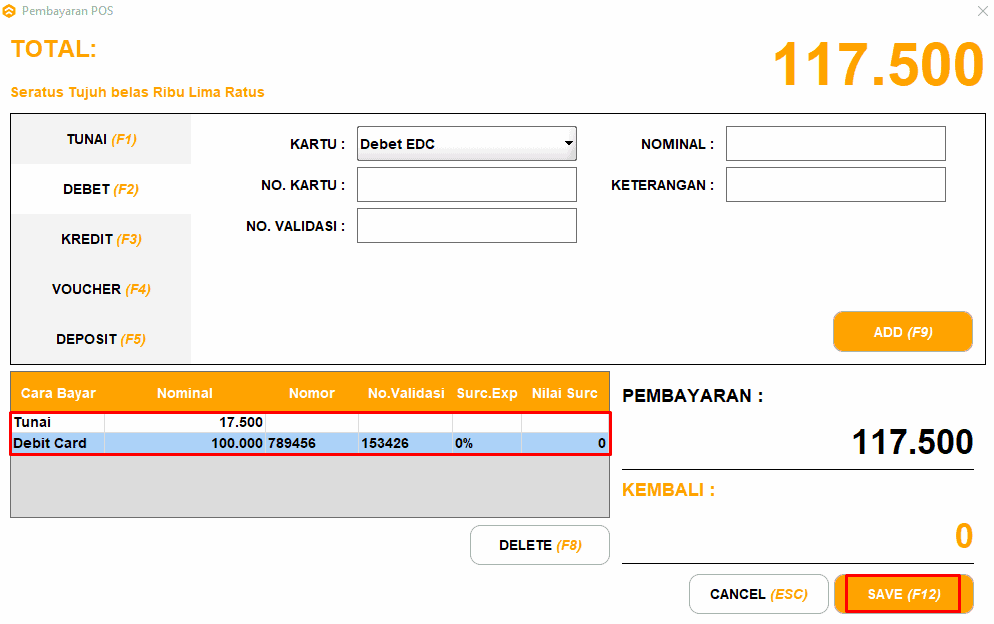
Task: Click the 17.500 nominal cell
Action: [184, 422]
